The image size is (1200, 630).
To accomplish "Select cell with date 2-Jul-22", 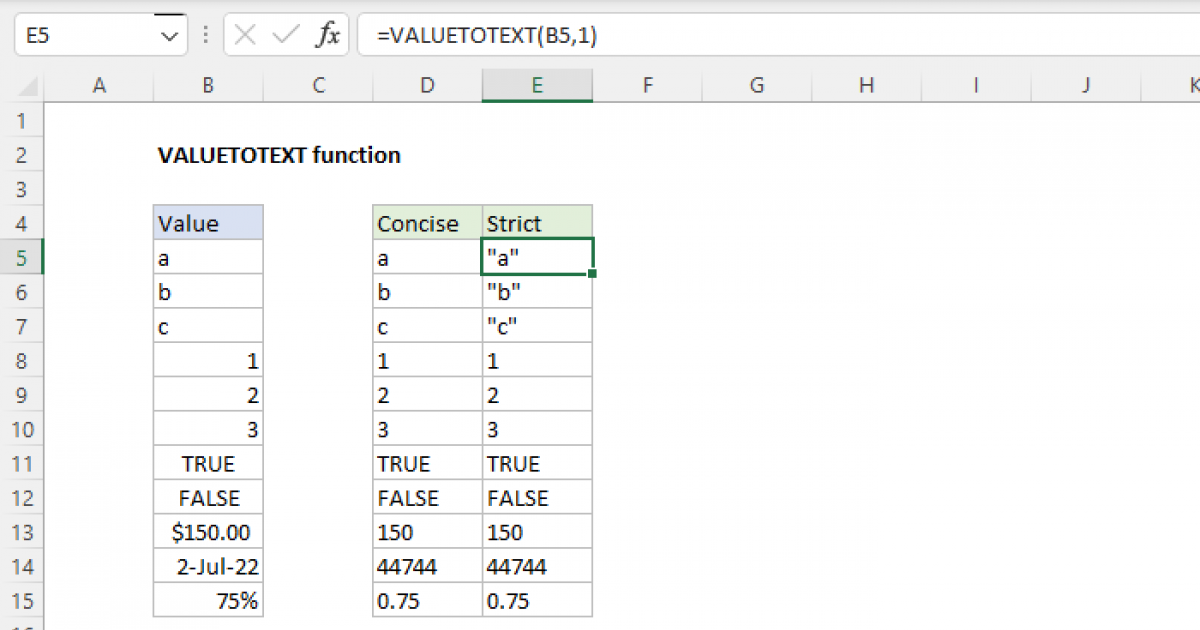I will pyautogui.click(x=208, y=567).
